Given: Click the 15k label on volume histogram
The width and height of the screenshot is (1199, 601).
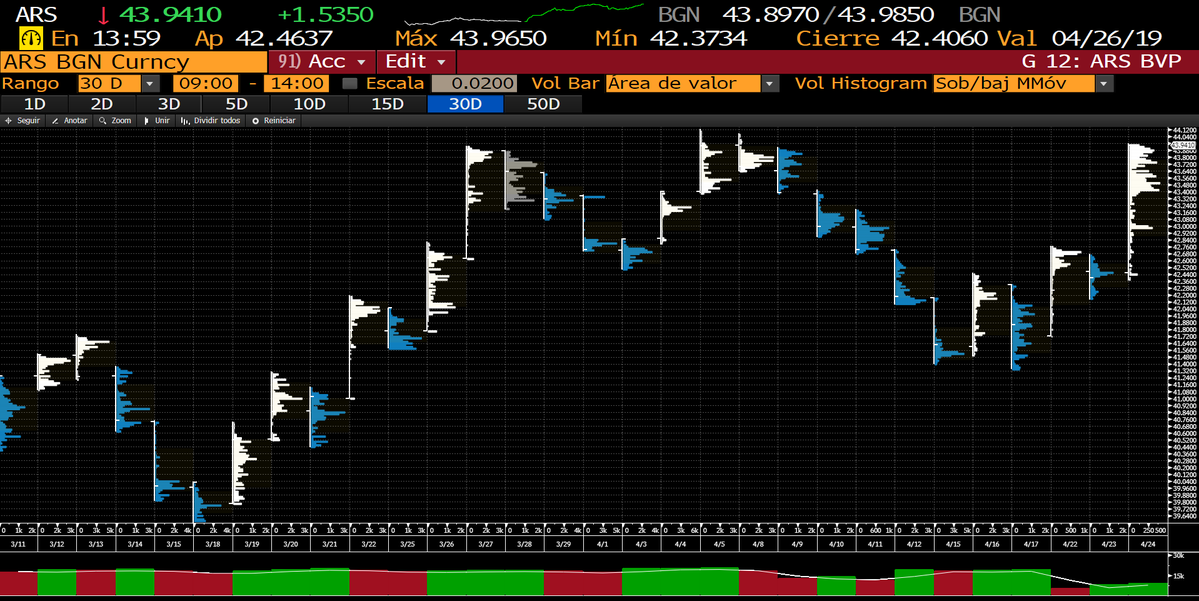Looking at the screenshot, I should pyautogui.click(x=1178, y=576).
